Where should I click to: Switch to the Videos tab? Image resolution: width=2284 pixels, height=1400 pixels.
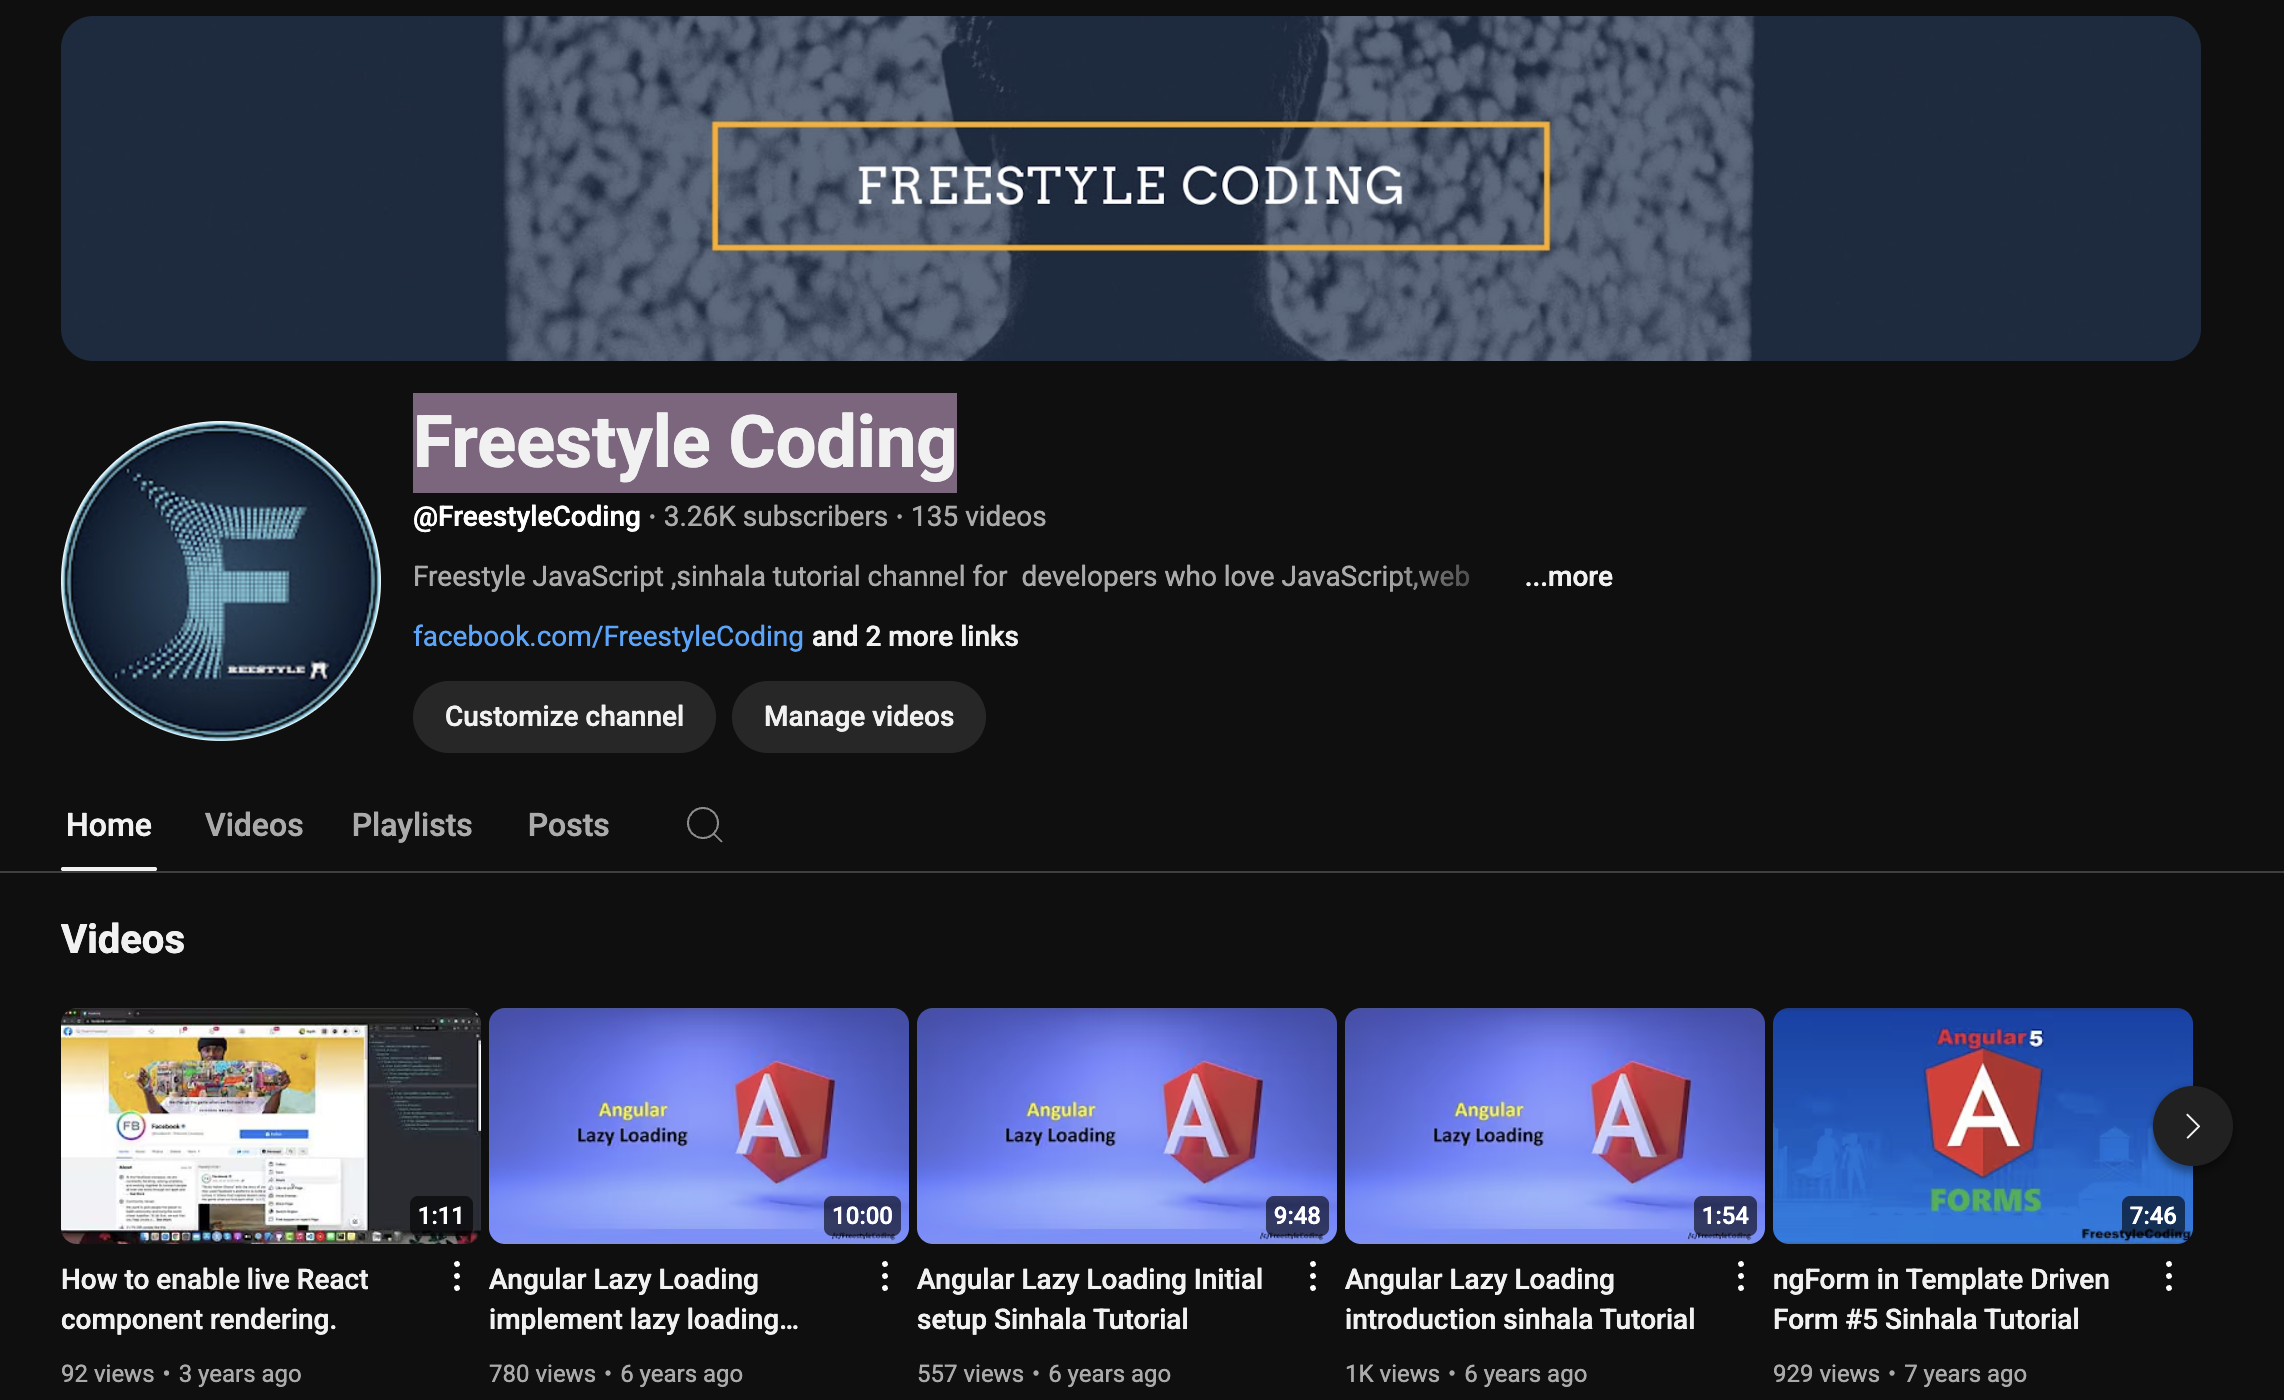click(x=254, y=825)
